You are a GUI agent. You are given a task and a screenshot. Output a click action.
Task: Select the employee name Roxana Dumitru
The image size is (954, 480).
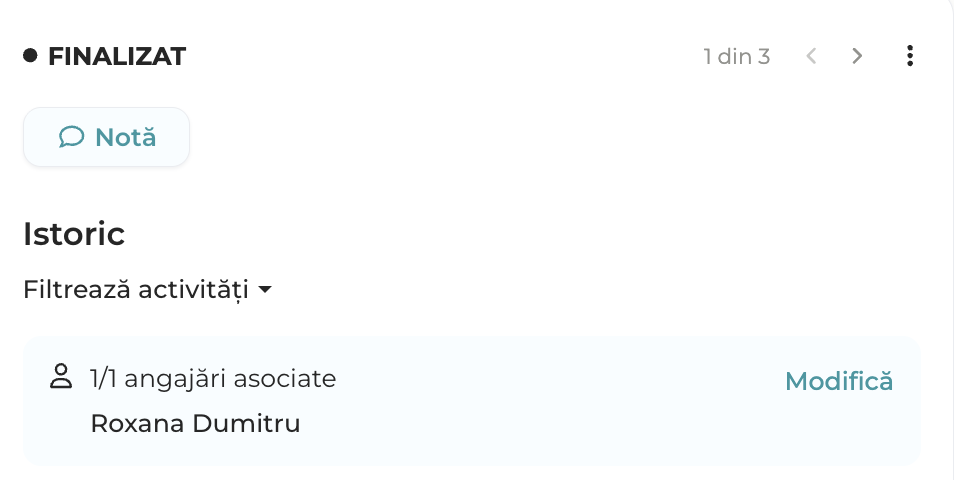[x=195, y=423]
